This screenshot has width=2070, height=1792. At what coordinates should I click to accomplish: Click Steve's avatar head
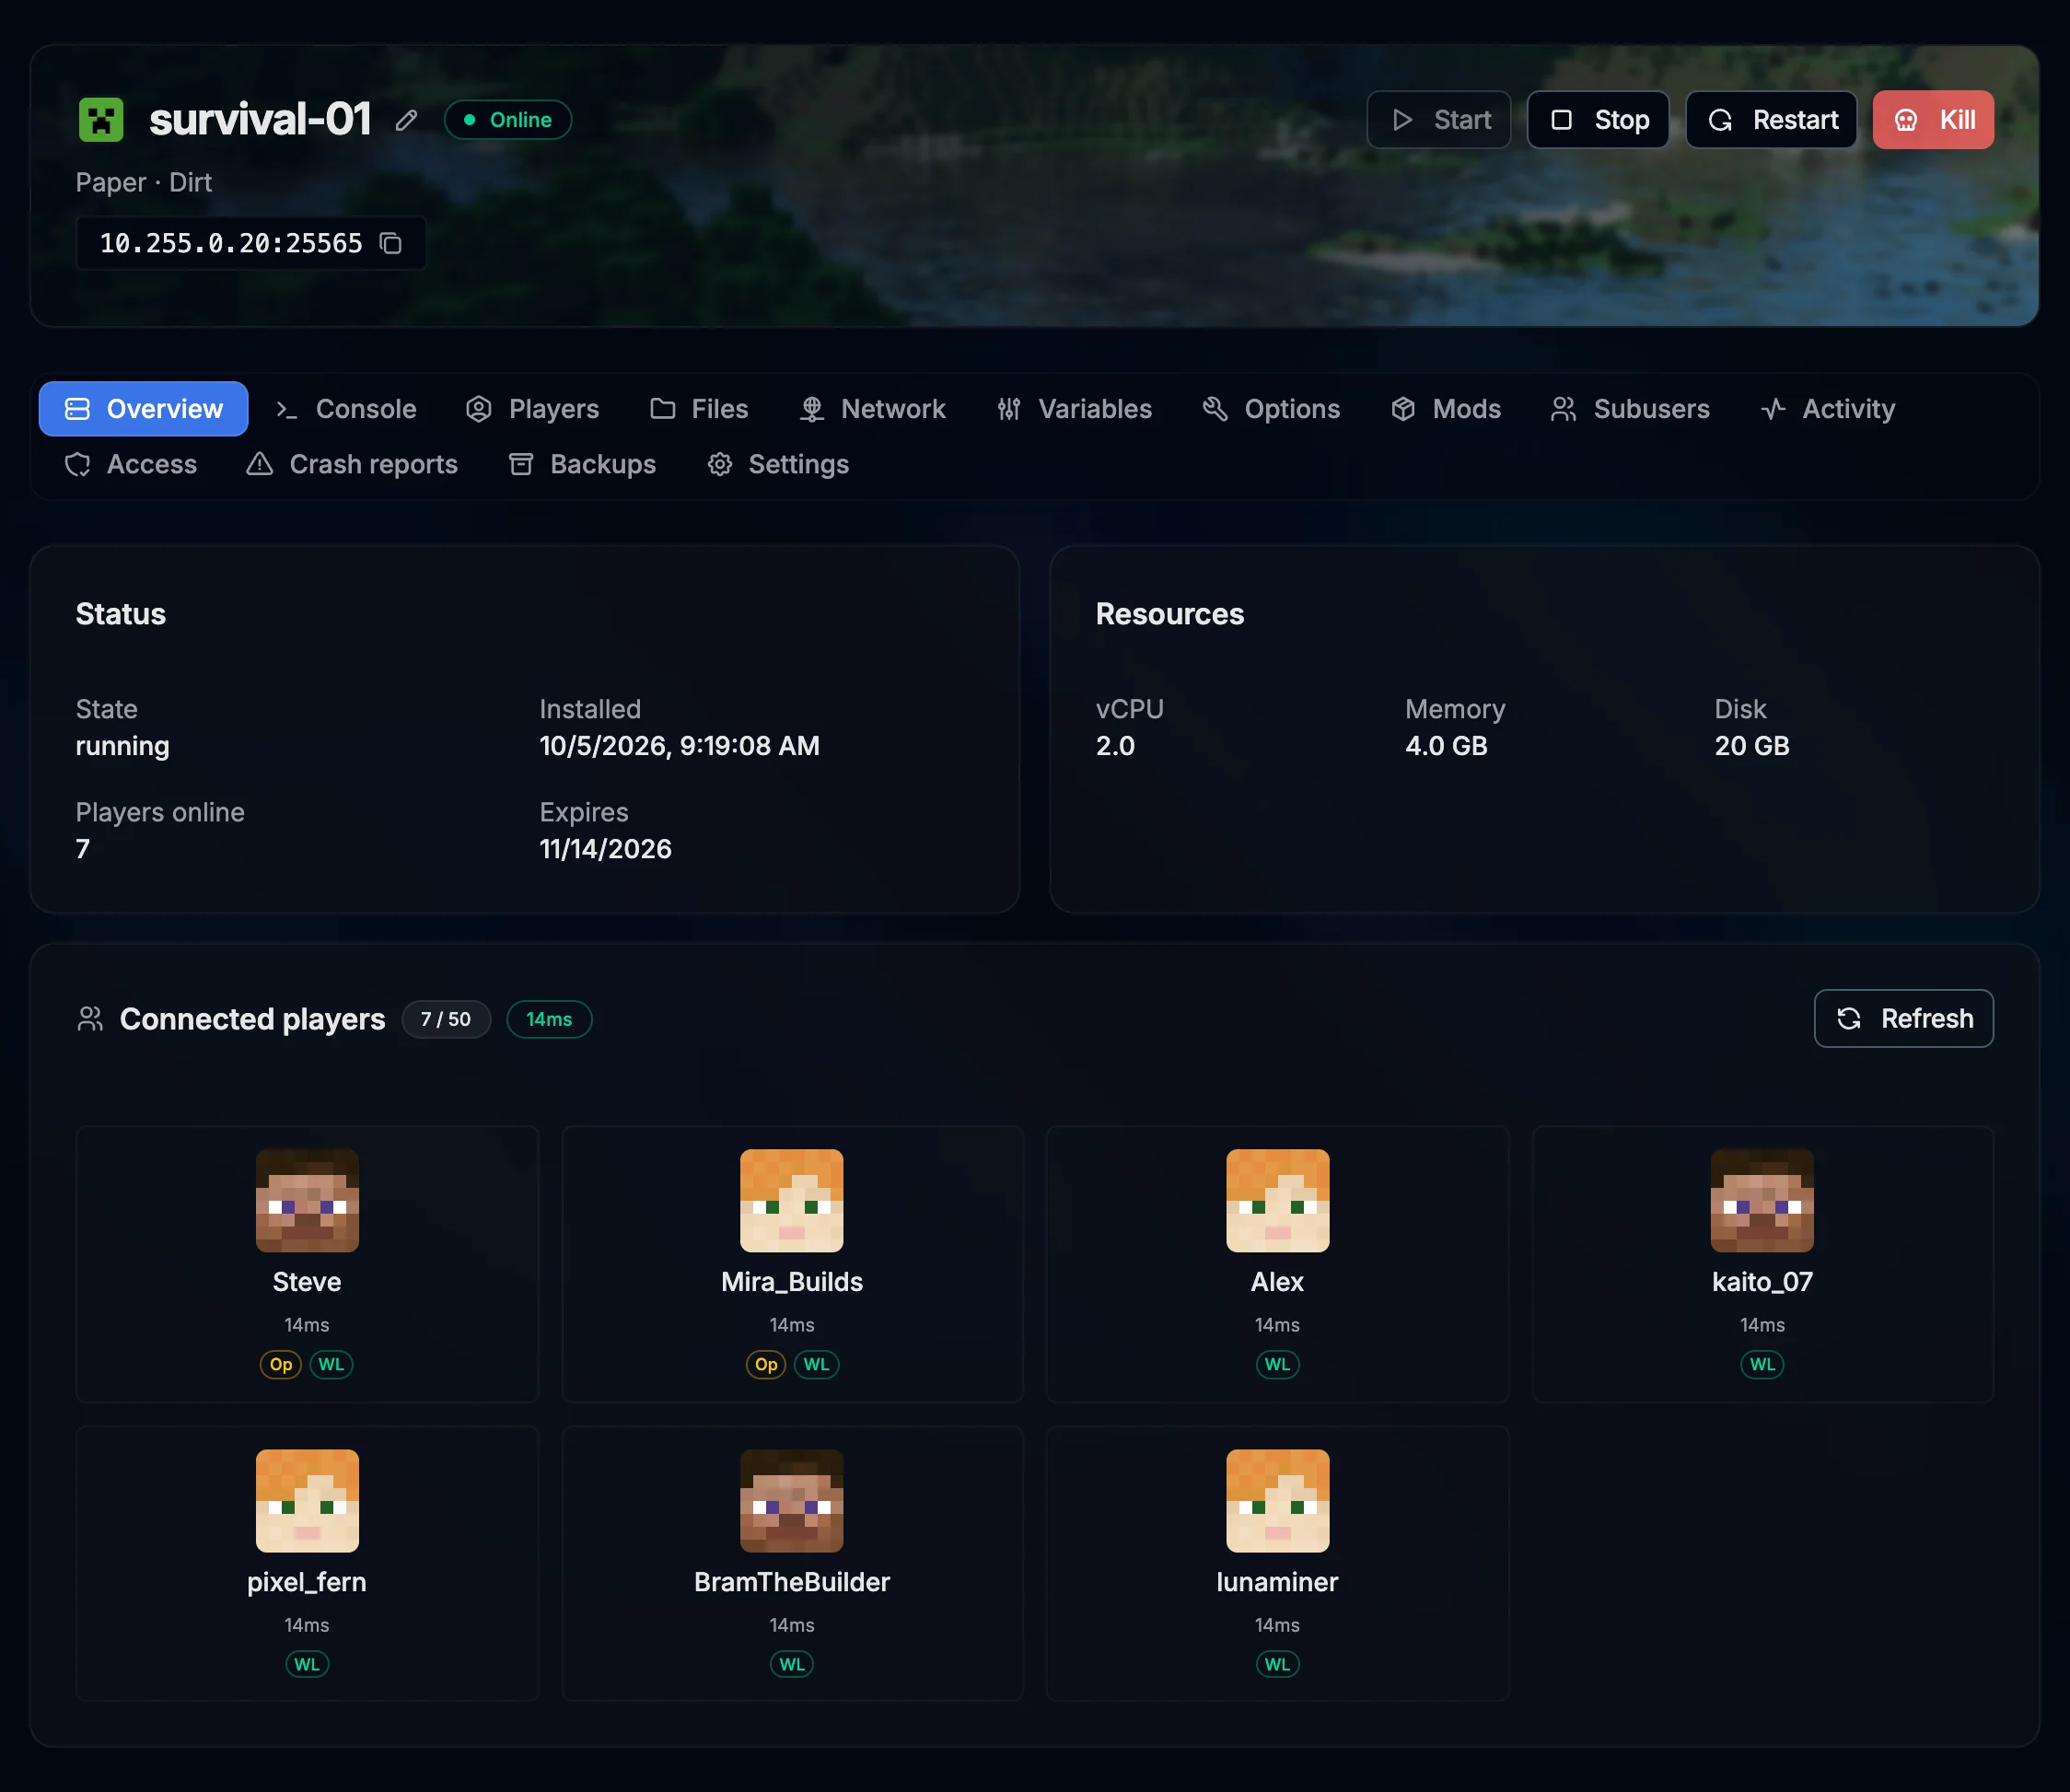tap(307, 1200)
